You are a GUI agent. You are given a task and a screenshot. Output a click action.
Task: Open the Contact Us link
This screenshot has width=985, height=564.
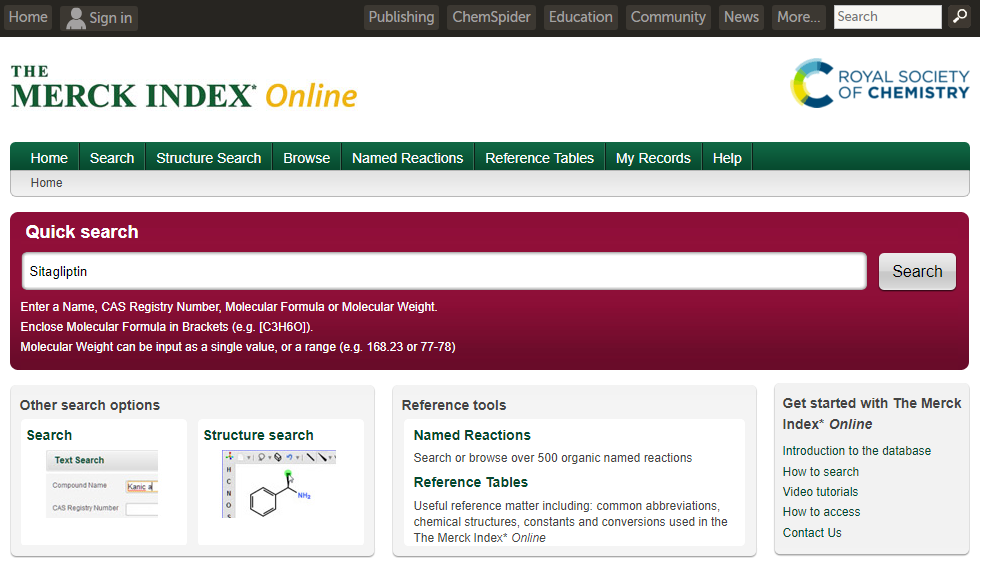(x=812, y=533)
